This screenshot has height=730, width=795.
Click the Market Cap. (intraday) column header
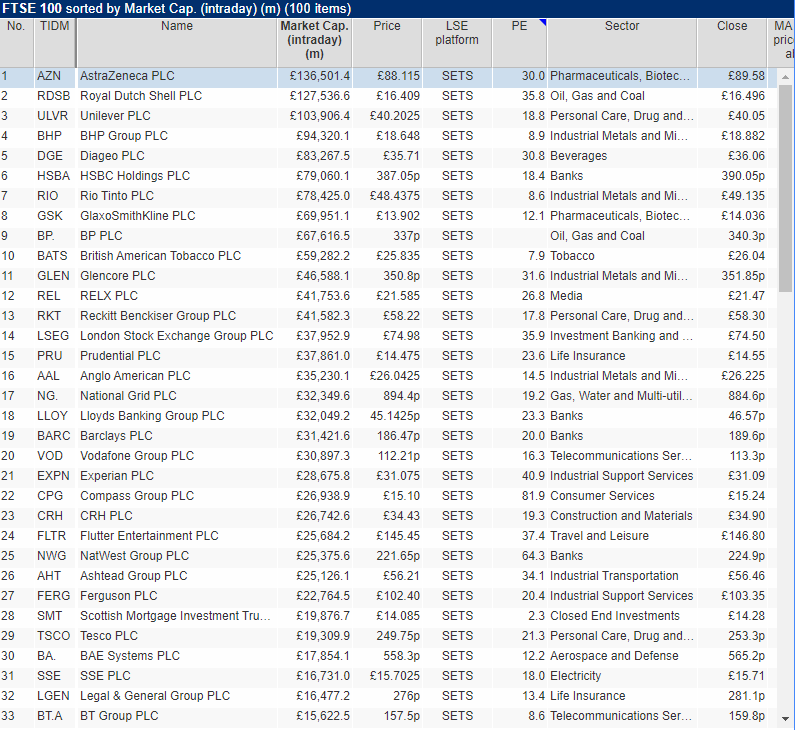(x=314, y=43)
